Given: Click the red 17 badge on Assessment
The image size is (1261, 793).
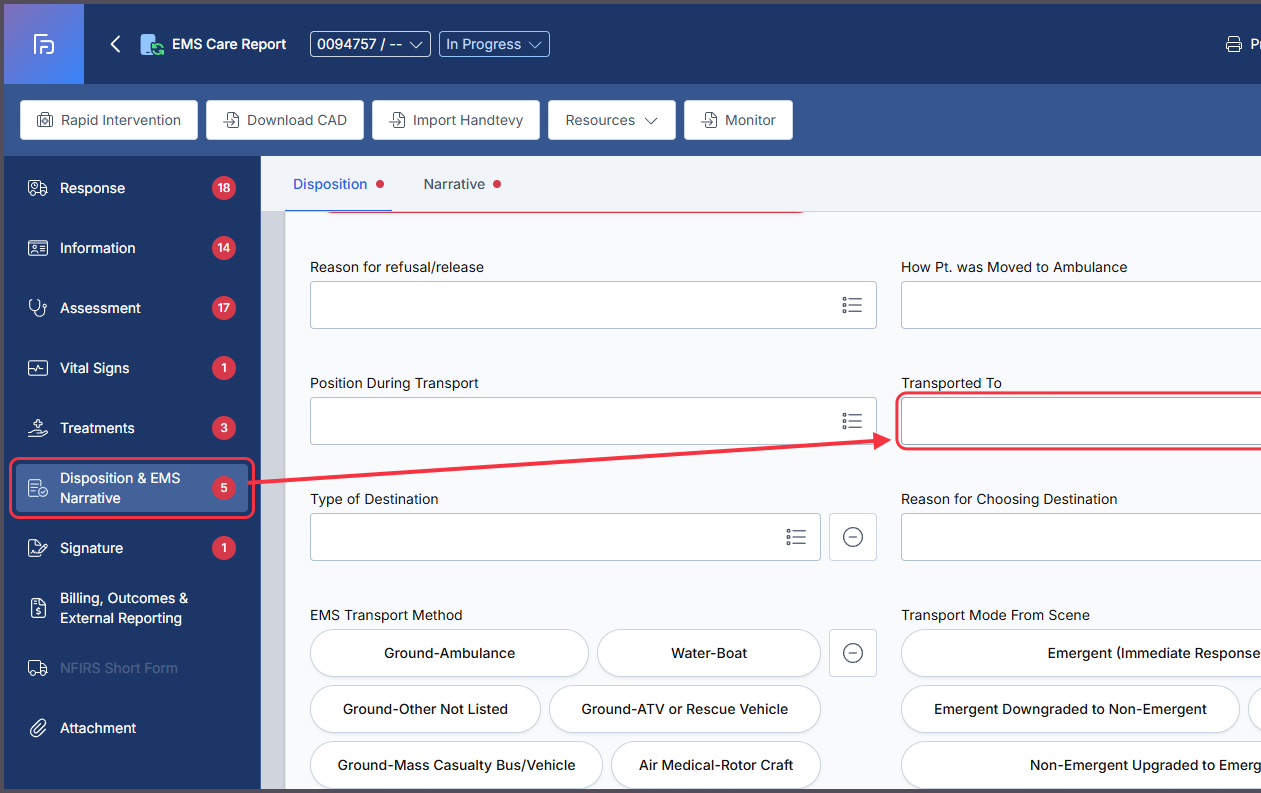Looking at the screenshot, I should tap(224, 308).
